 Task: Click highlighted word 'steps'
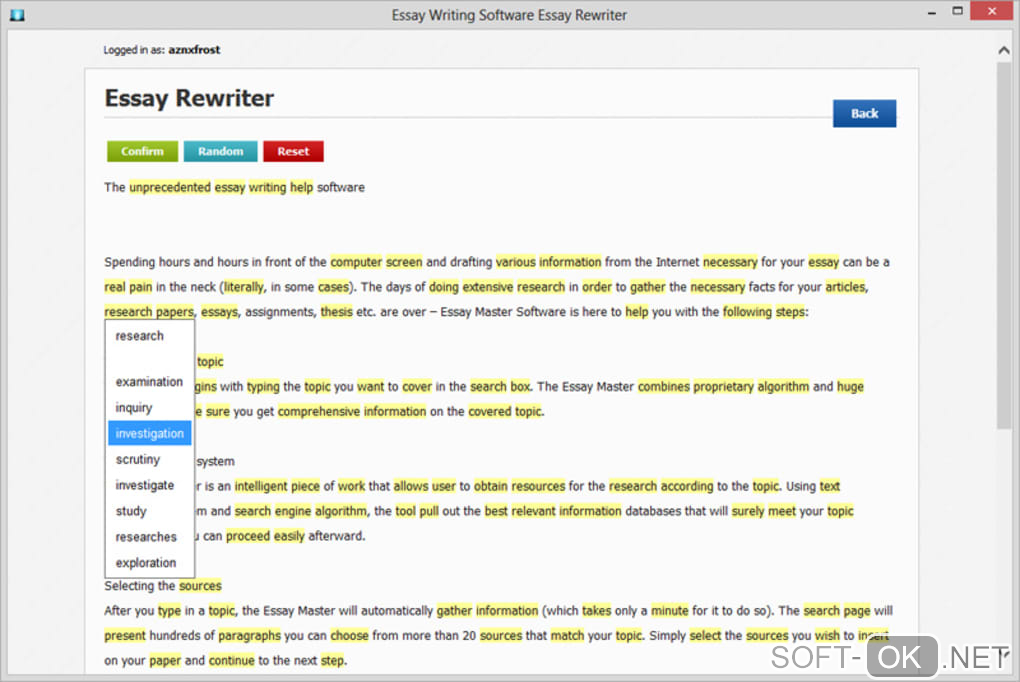click(x=790, y=312)
